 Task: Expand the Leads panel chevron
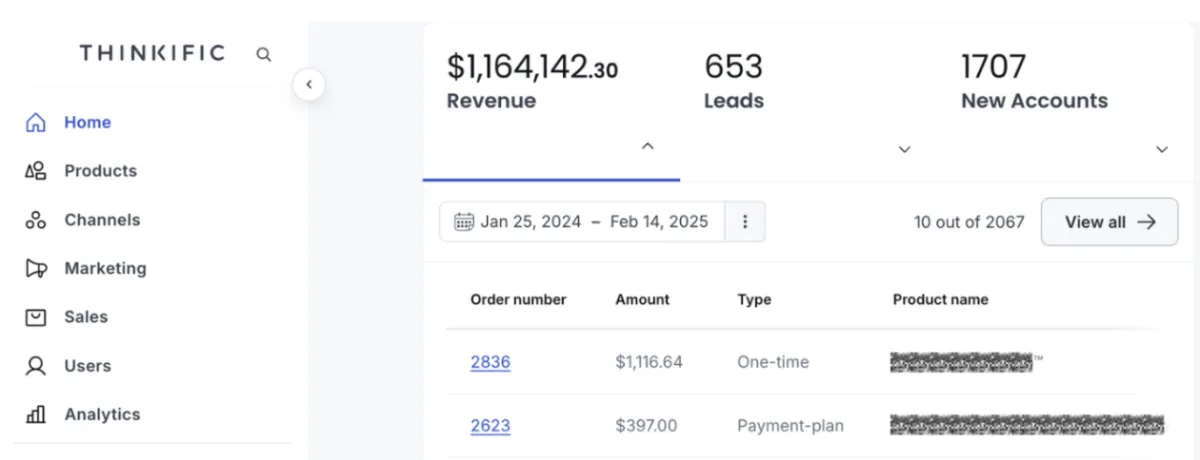[904, 149]
